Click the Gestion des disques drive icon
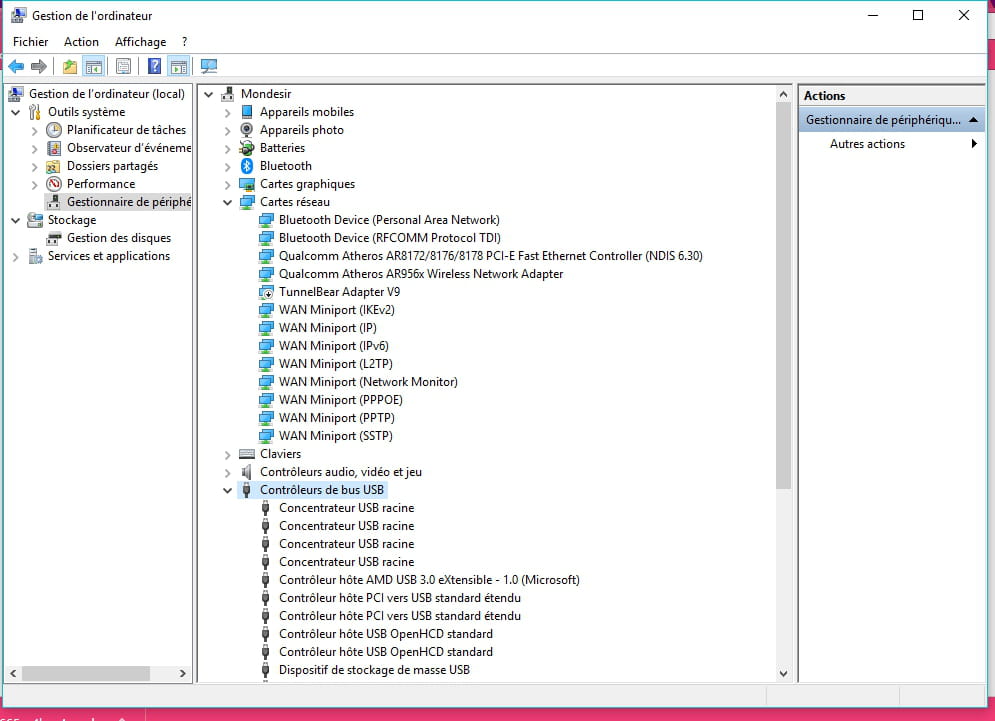The image size is (995, 721). click(54, 238)
